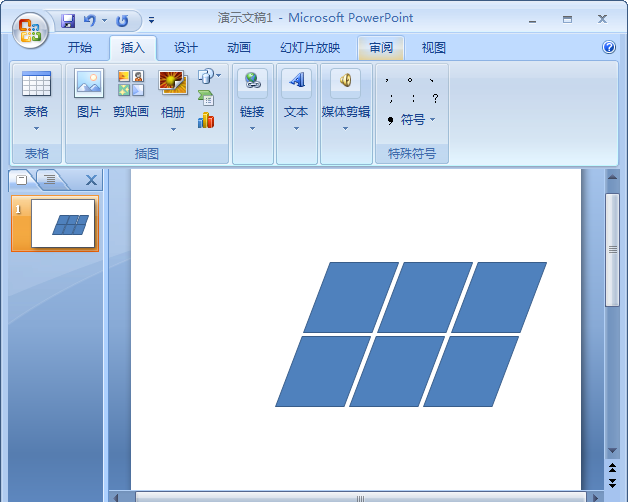The height and width of the screenshot is (502, 628).
Task: Click the vertical scrollbar down arrow
Action: (612, 451)
